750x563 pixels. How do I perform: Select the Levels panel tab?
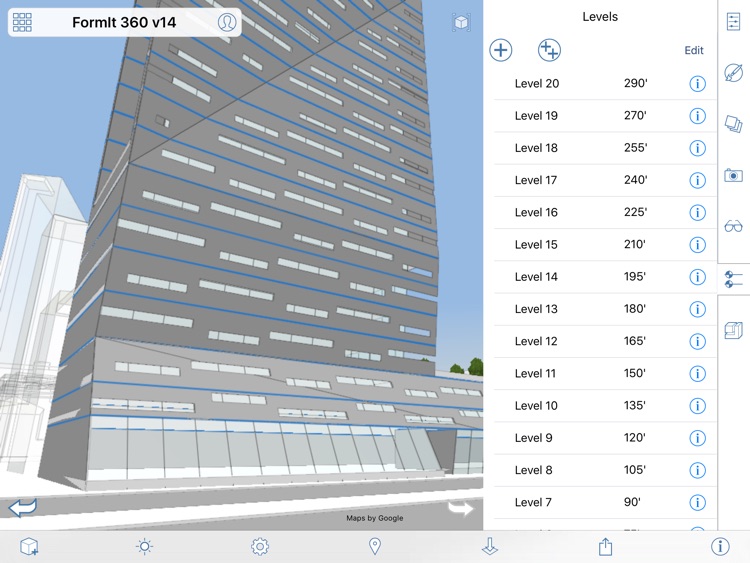733,279
